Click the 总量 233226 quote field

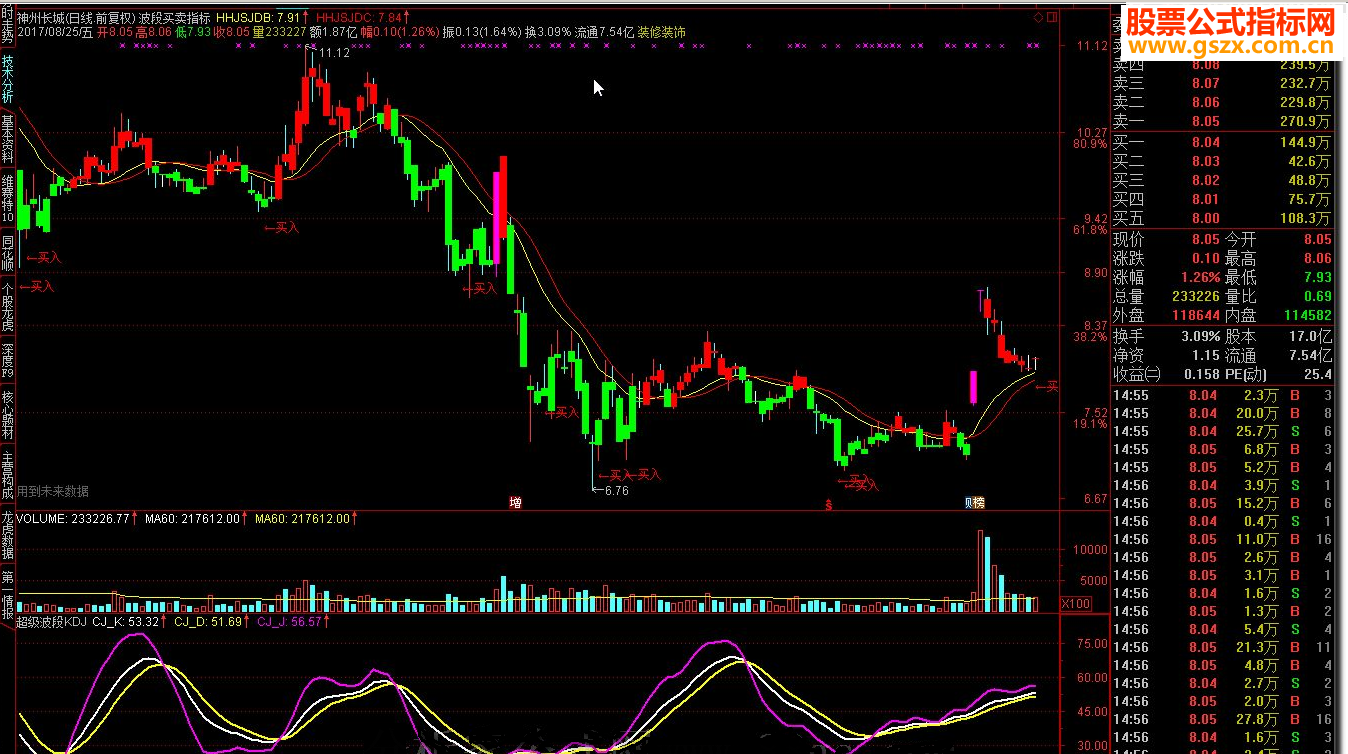pyautogui.click(x=1167, y=297)
